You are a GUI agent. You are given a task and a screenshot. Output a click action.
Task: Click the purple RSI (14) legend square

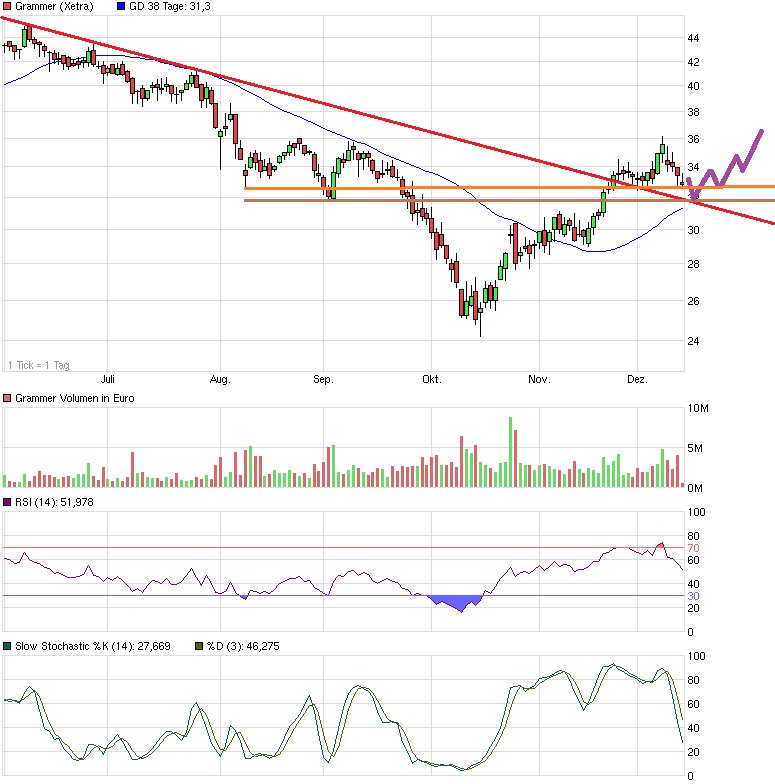point(7,502)
